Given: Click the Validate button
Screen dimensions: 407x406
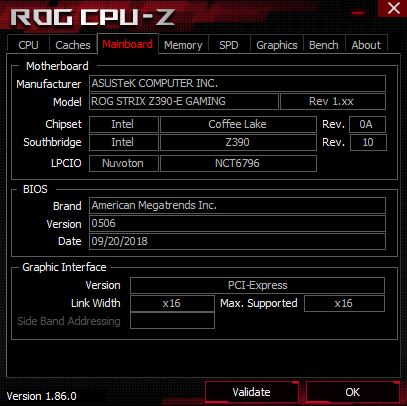Looking at the screenshot, I should point(251,392).
